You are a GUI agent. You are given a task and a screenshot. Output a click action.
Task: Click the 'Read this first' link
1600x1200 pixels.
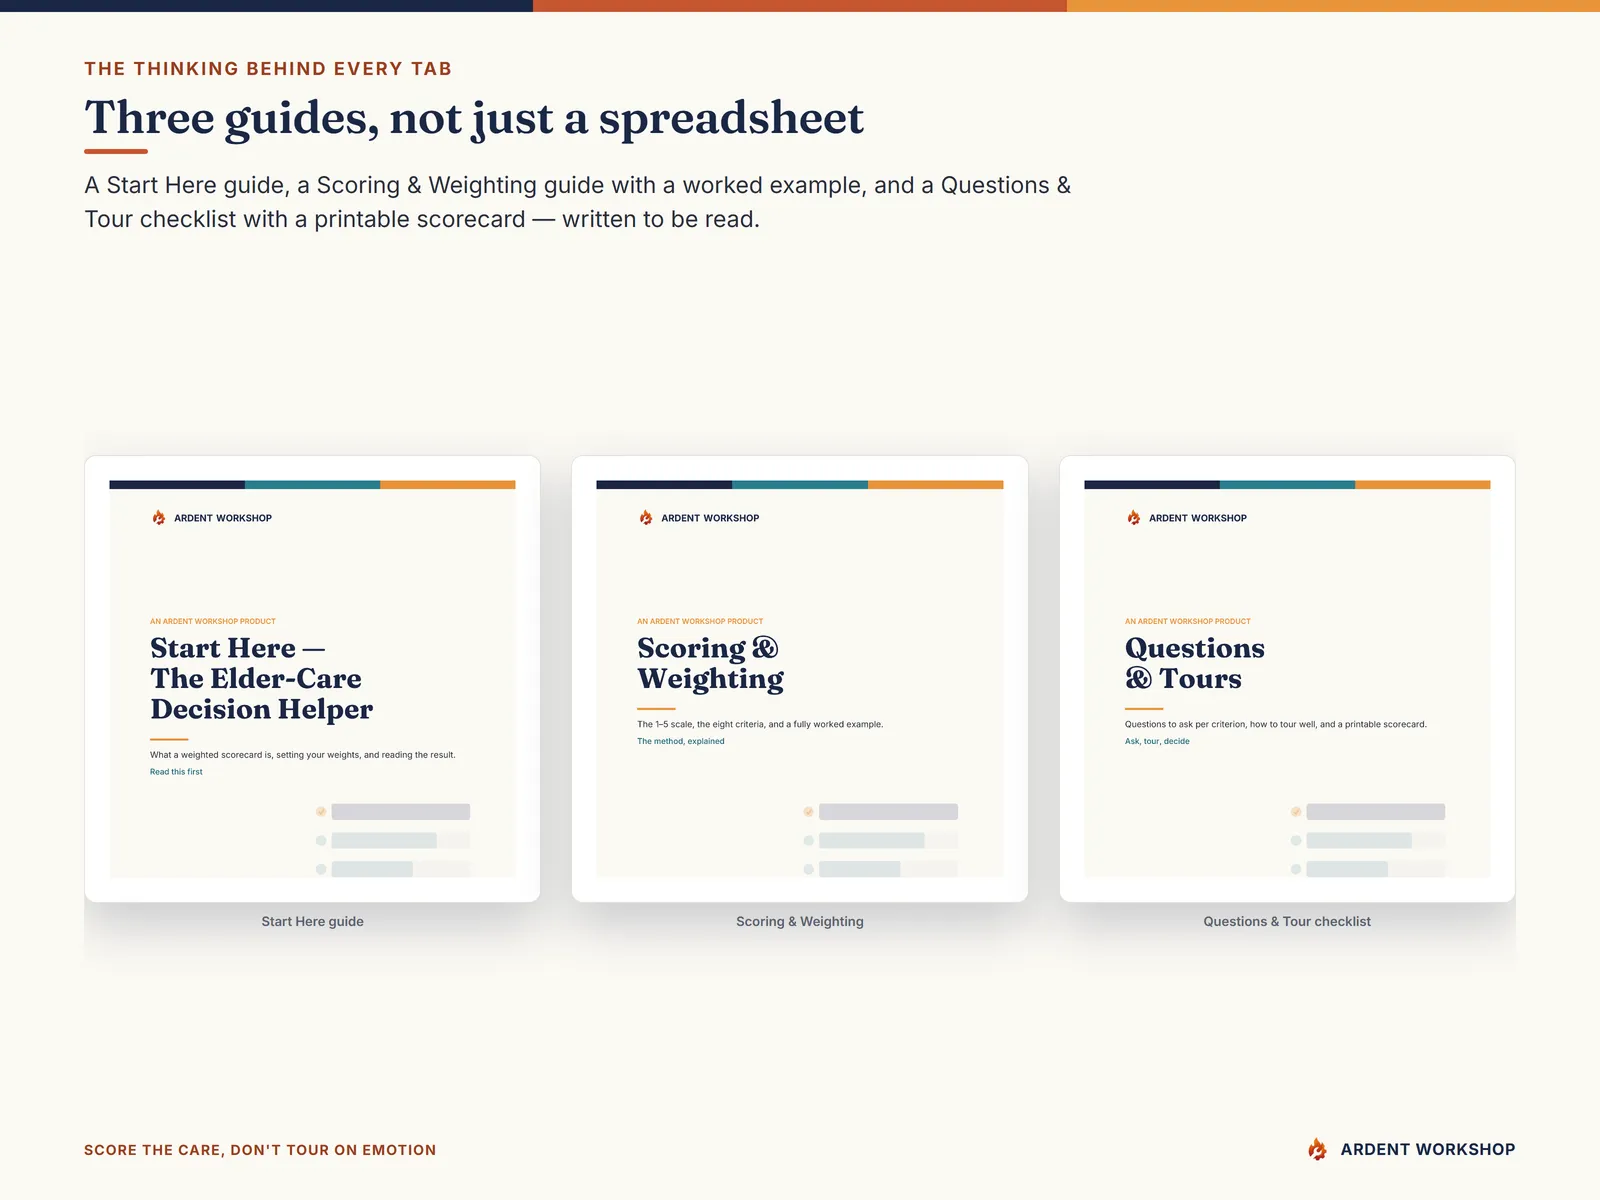coord(176,772)
